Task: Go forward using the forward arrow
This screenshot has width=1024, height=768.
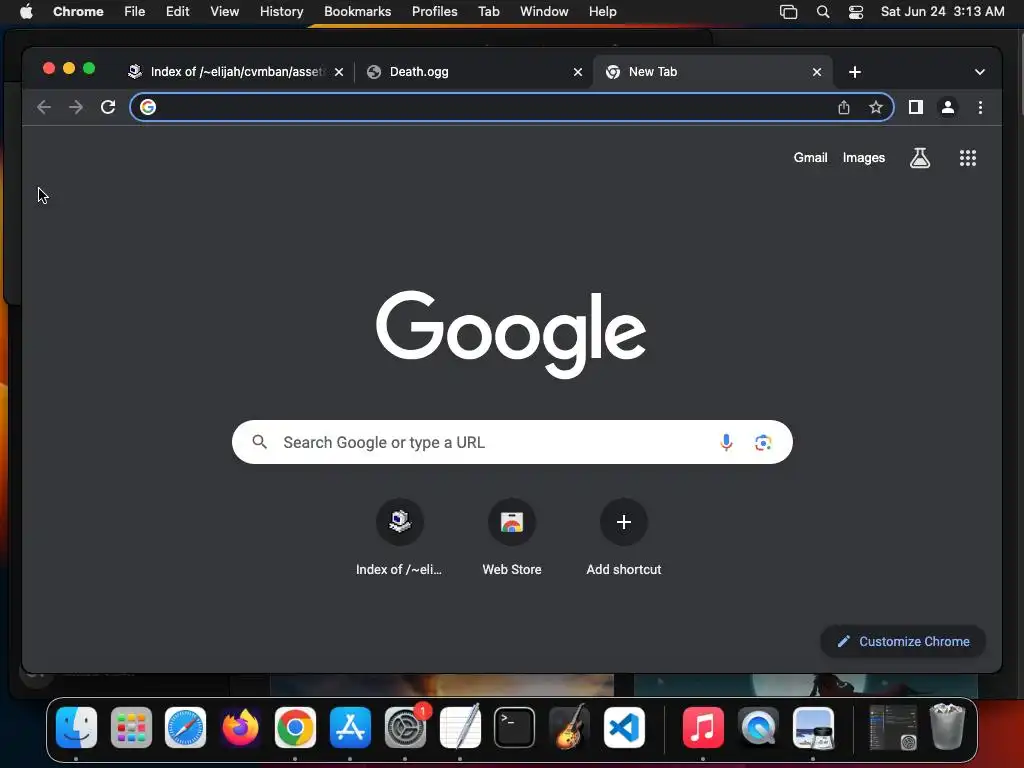Action: pos(76,107)
